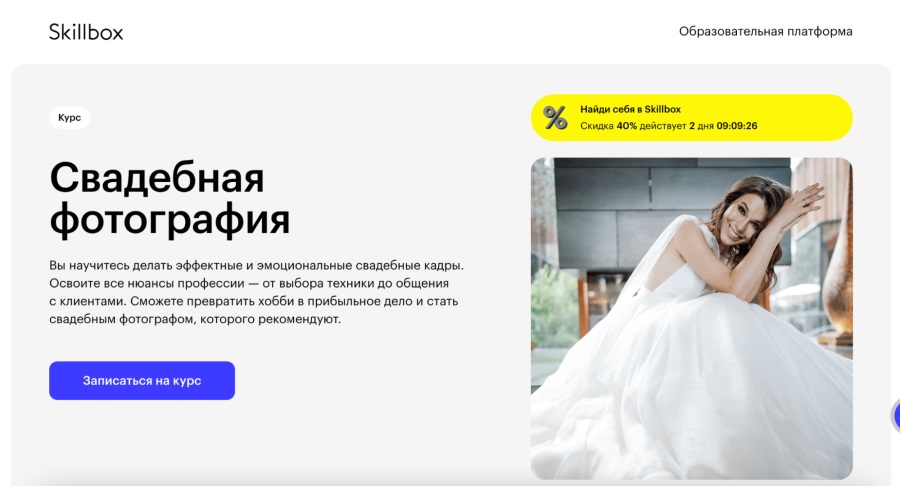900x486 pixels.
Task: Click the word "фотография" in heading
Action: [170, 219]
